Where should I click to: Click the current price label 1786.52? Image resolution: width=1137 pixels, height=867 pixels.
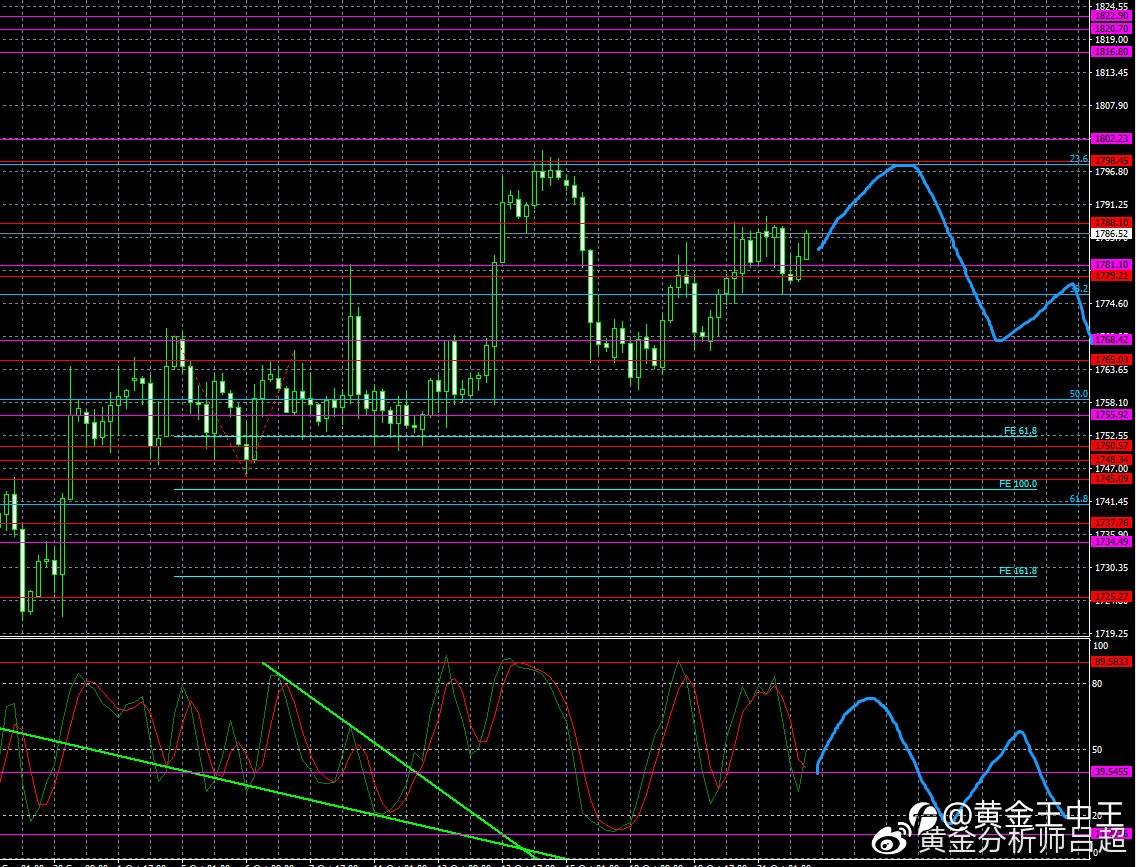(x=1111, y=234)
